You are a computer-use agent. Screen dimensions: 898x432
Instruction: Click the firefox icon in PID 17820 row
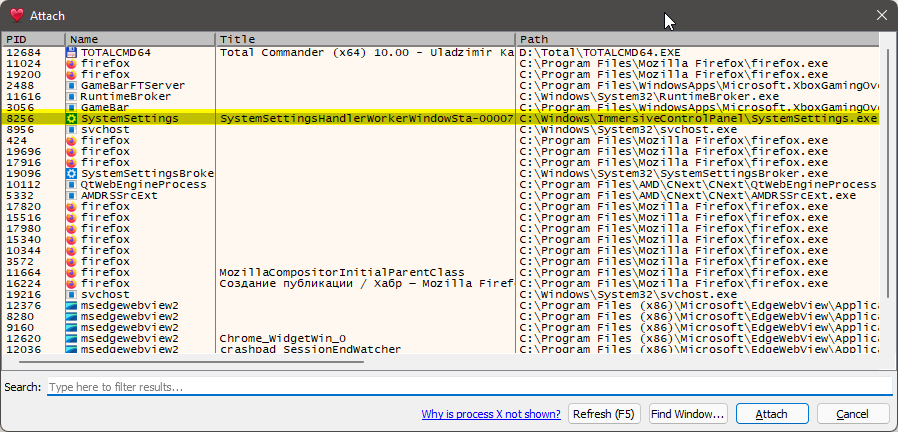[72, 206]
